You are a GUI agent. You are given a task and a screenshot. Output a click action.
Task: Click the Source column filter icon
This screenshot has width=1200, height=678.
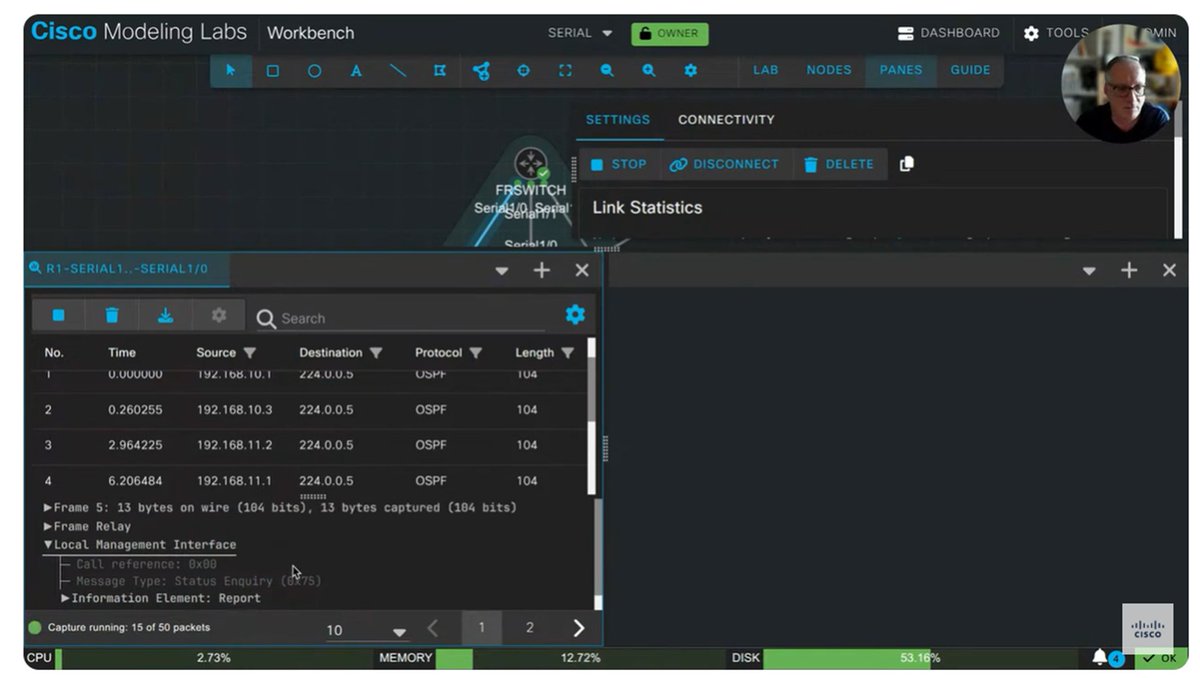coord(249,353)
